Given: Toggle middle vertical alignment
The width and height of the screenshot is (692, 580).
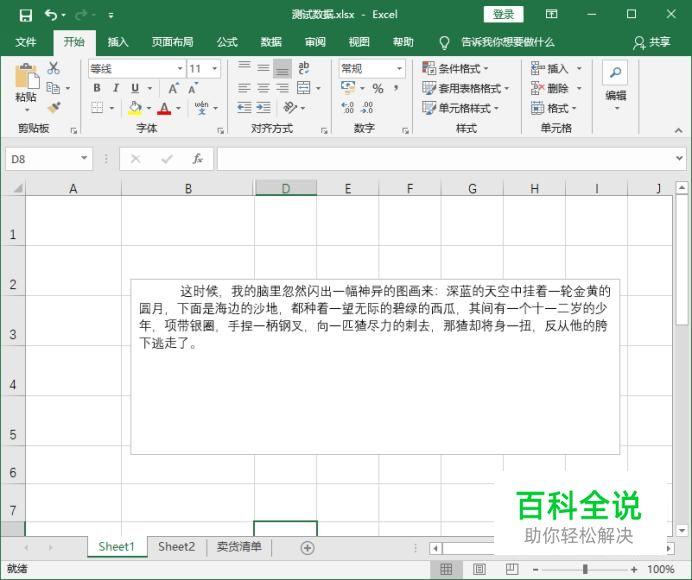Looking at the screenshot, I should [263, 68].
